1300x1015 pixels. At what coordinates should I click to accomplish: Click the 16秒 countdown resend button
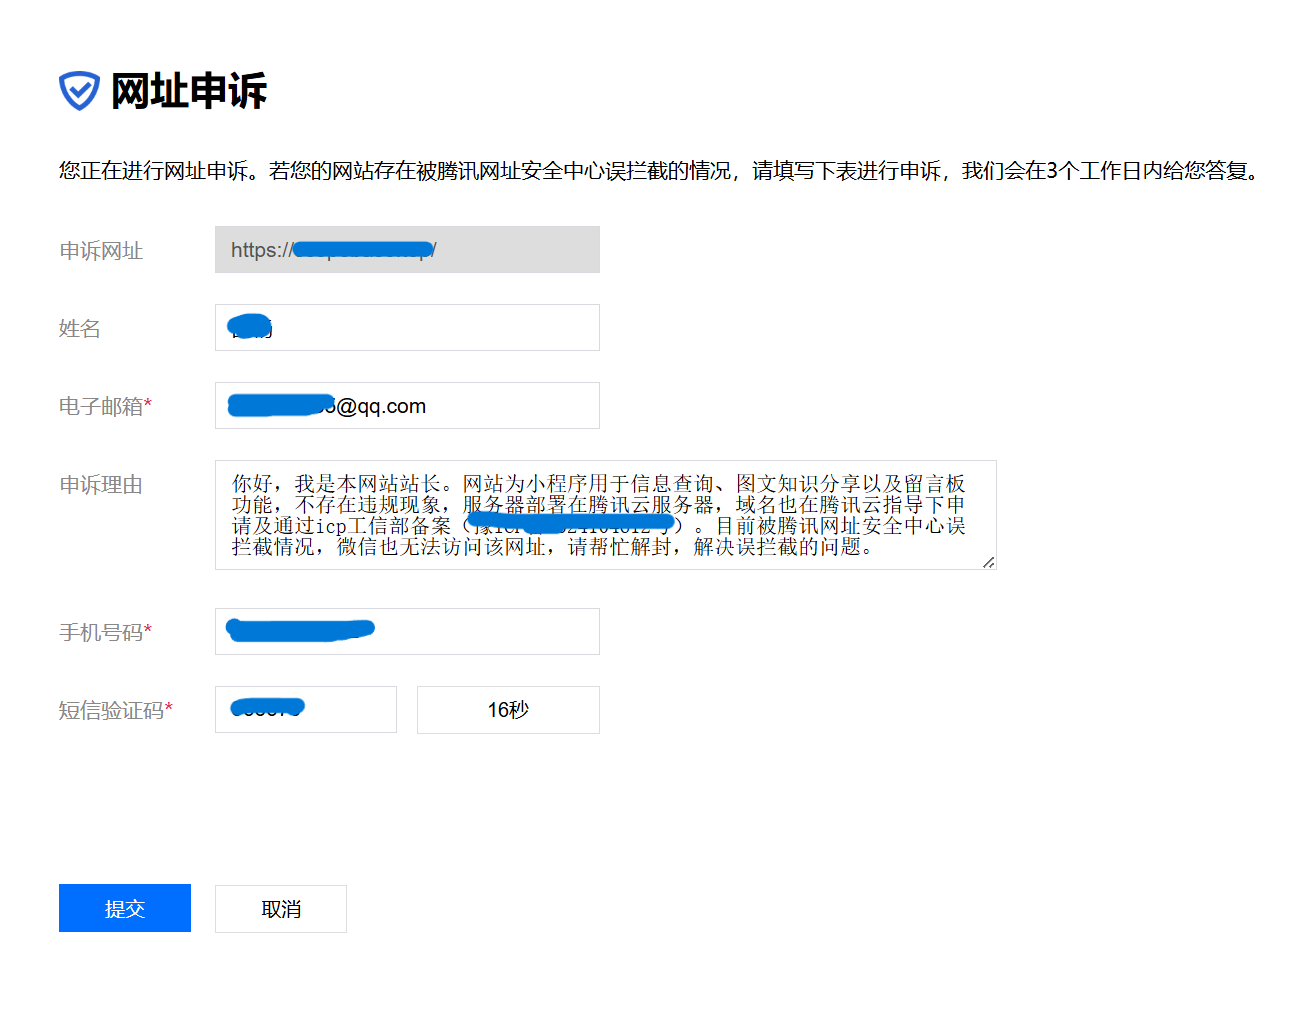click(x=508, y=710)
